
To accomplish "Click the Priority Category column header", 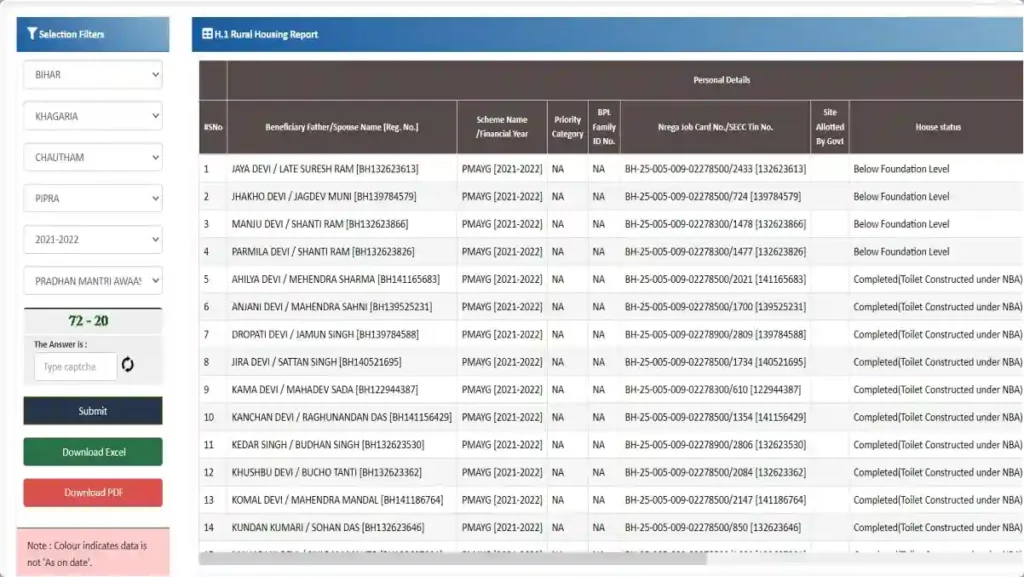I will (568, 127).
